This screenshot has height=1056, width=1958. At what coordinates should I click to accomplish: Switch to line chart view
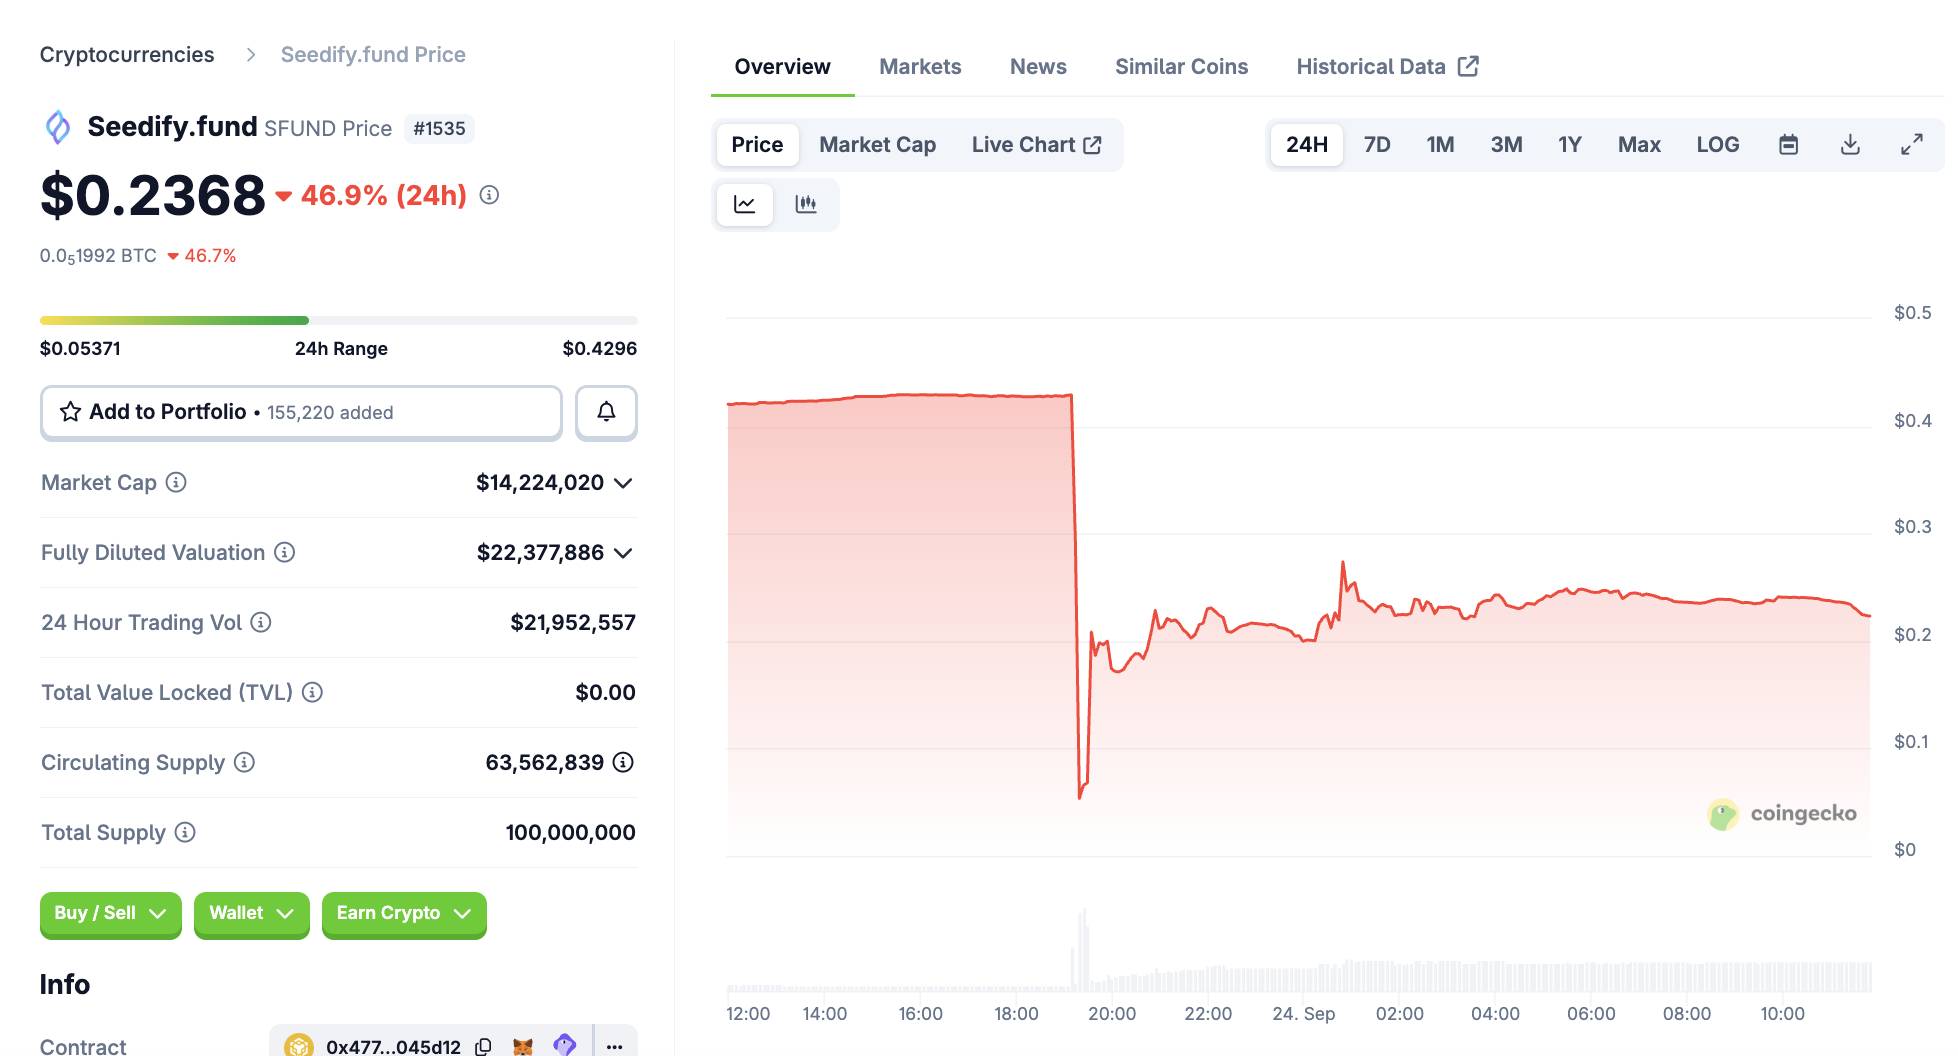pos(745,205)
